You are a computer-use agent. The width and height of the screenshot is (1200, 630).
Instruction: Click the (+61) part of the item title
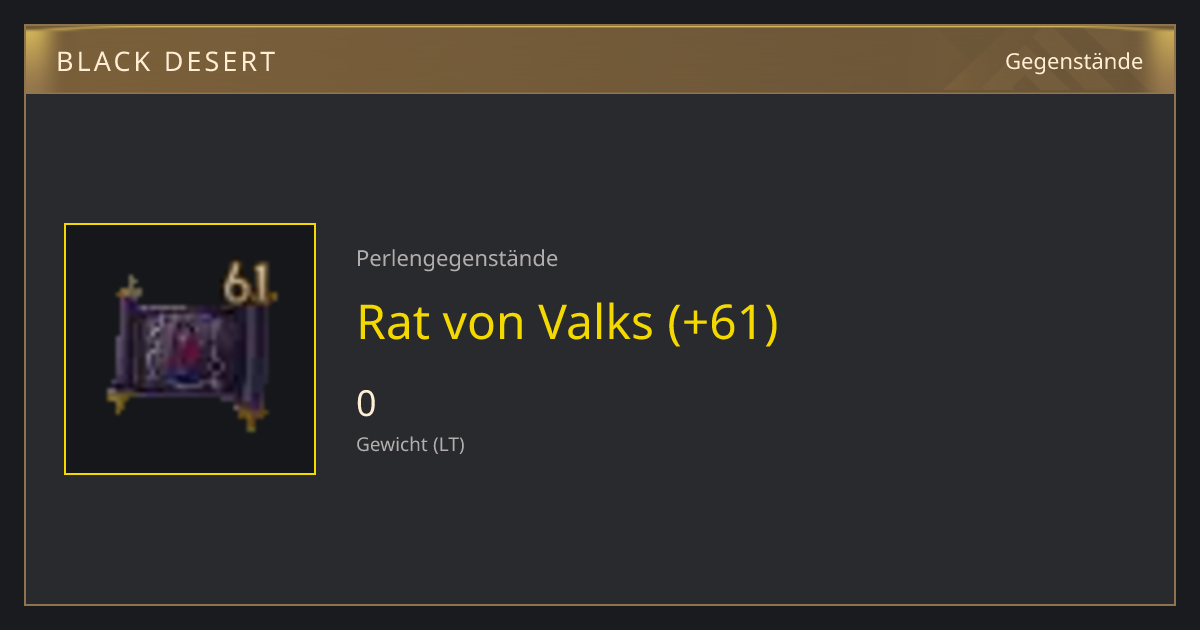[723, 322]
